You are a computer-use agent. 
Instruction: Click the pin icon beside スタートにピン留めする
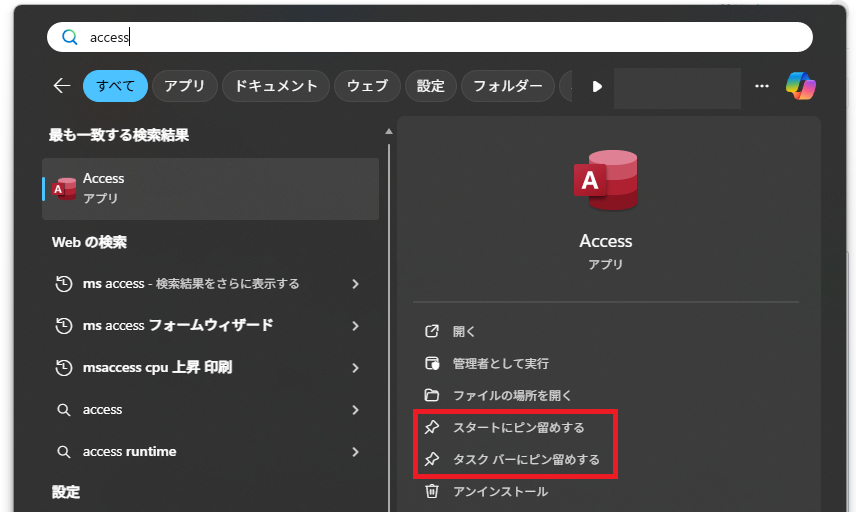click(432, 427)
